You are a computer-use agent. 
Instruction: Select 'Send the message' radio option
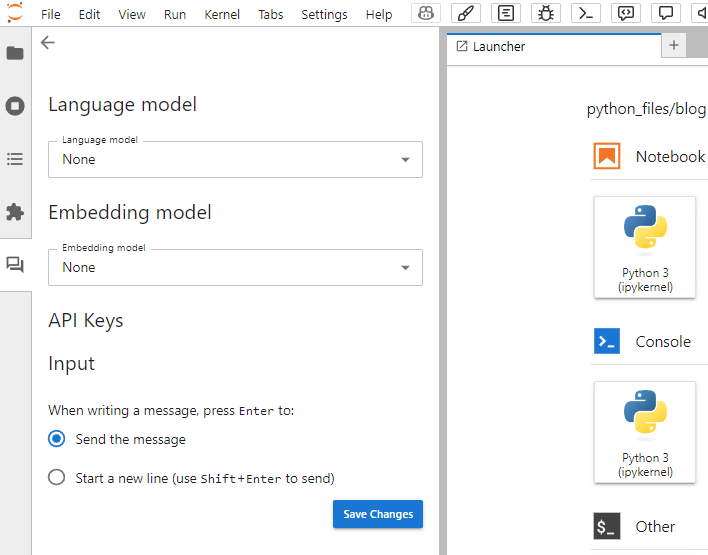(57, 439)
